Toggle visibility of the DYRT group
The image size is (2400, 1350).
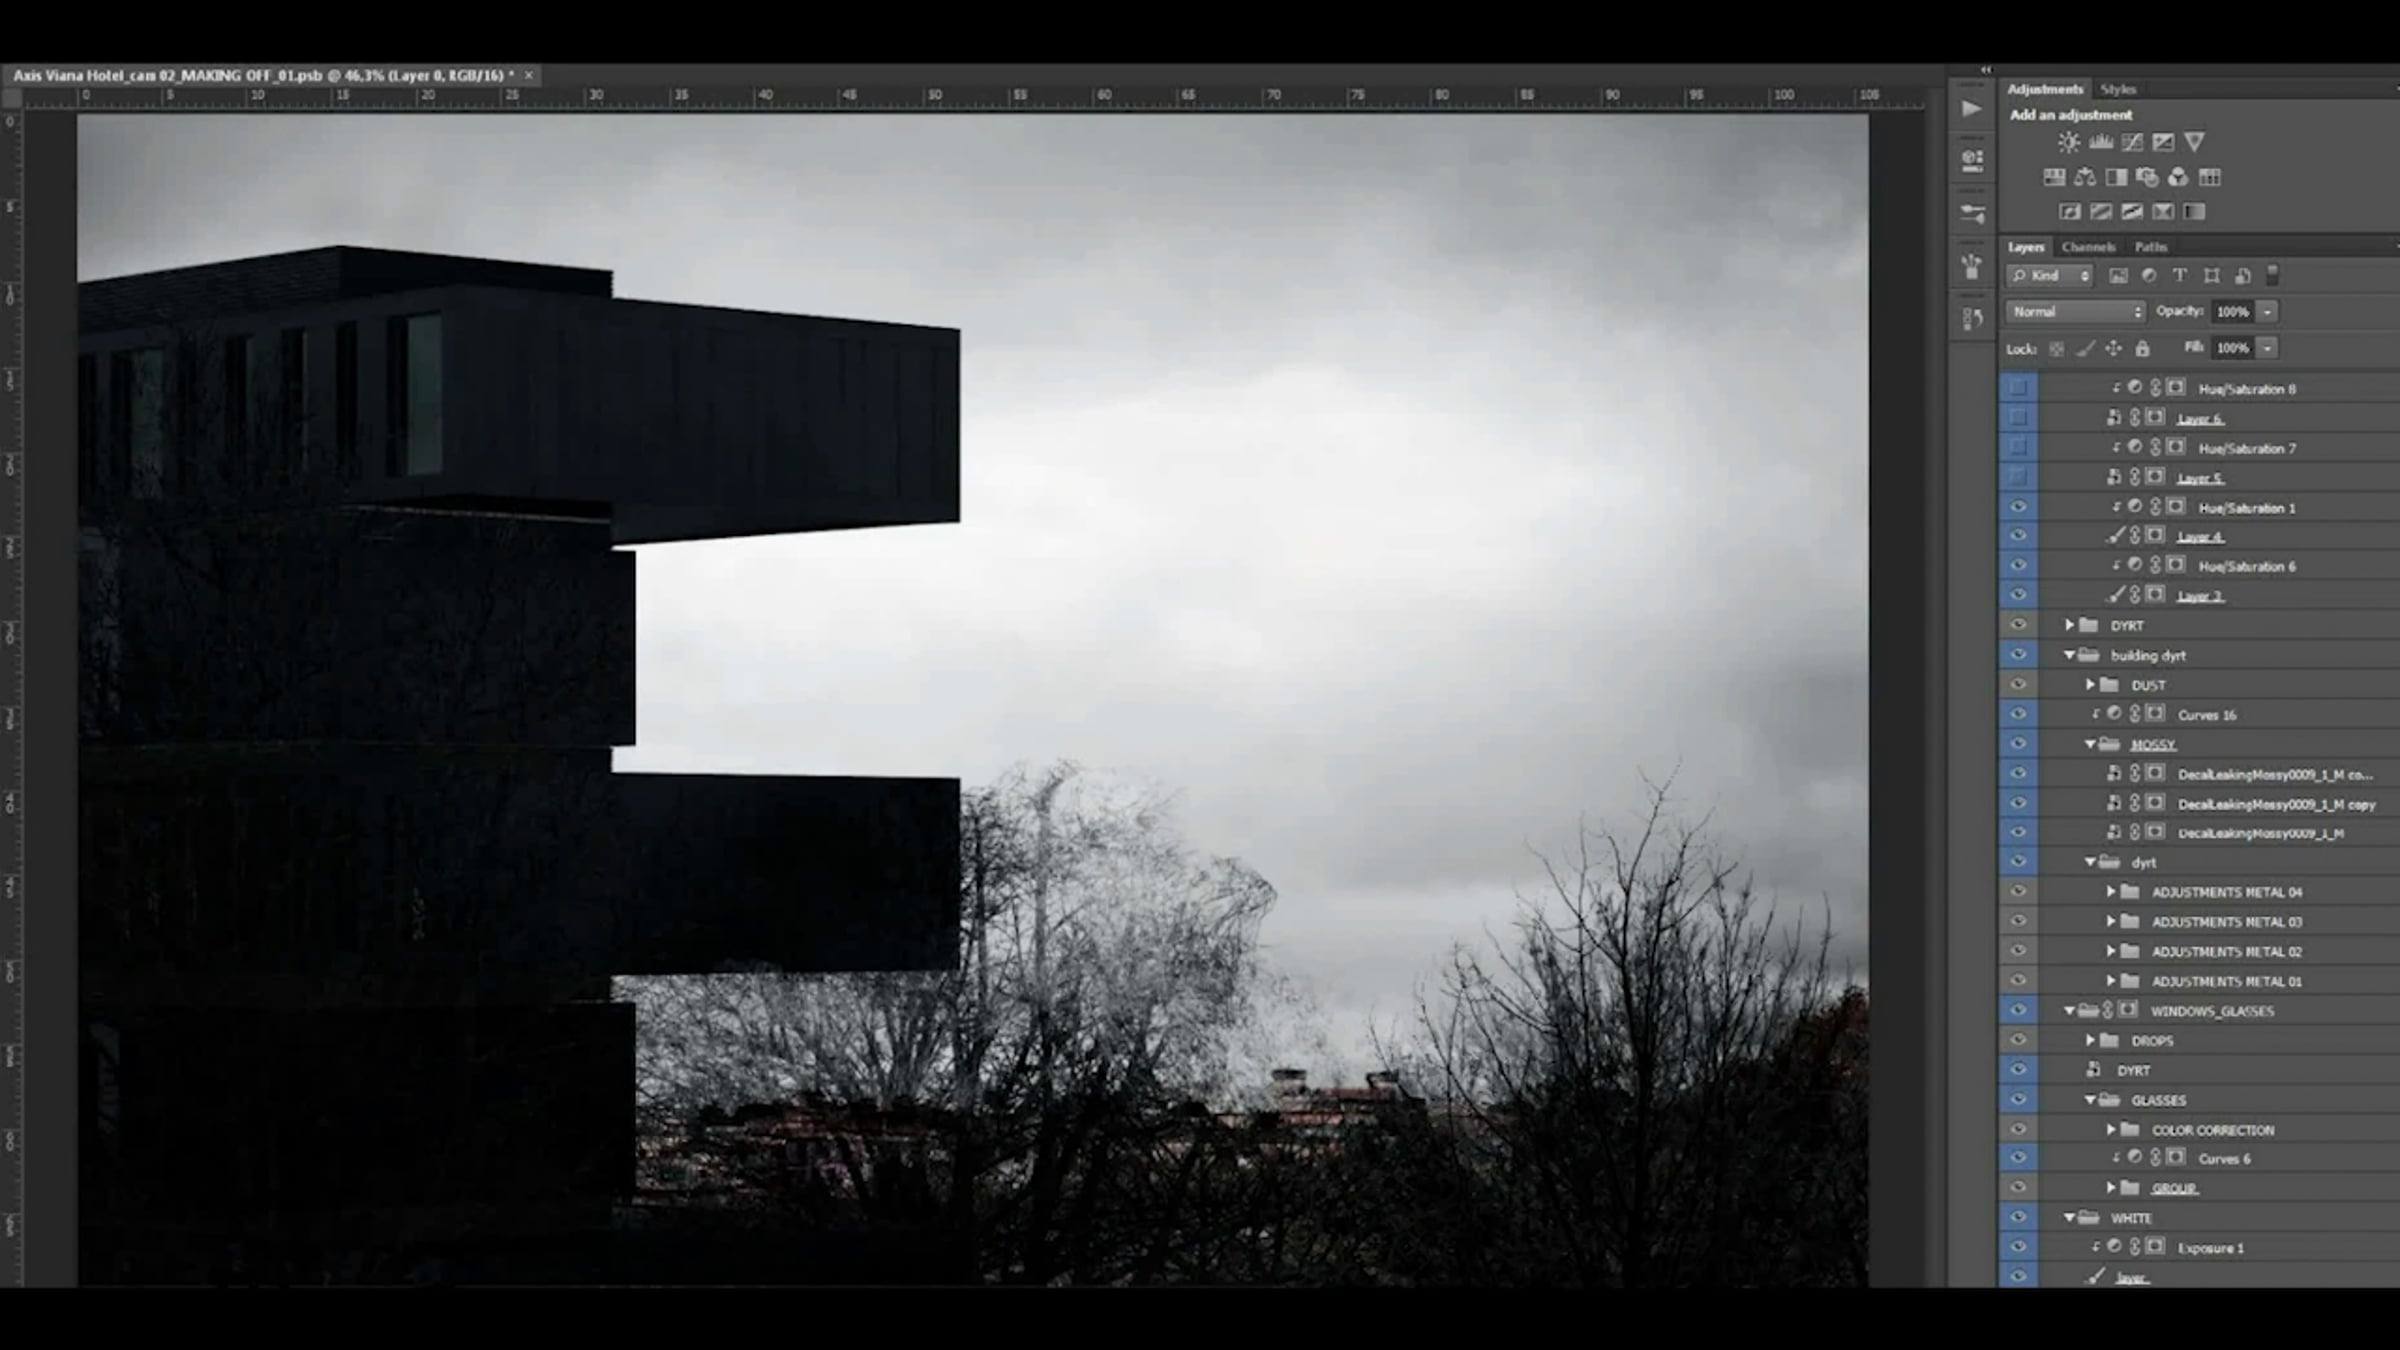click(2018, 625)
